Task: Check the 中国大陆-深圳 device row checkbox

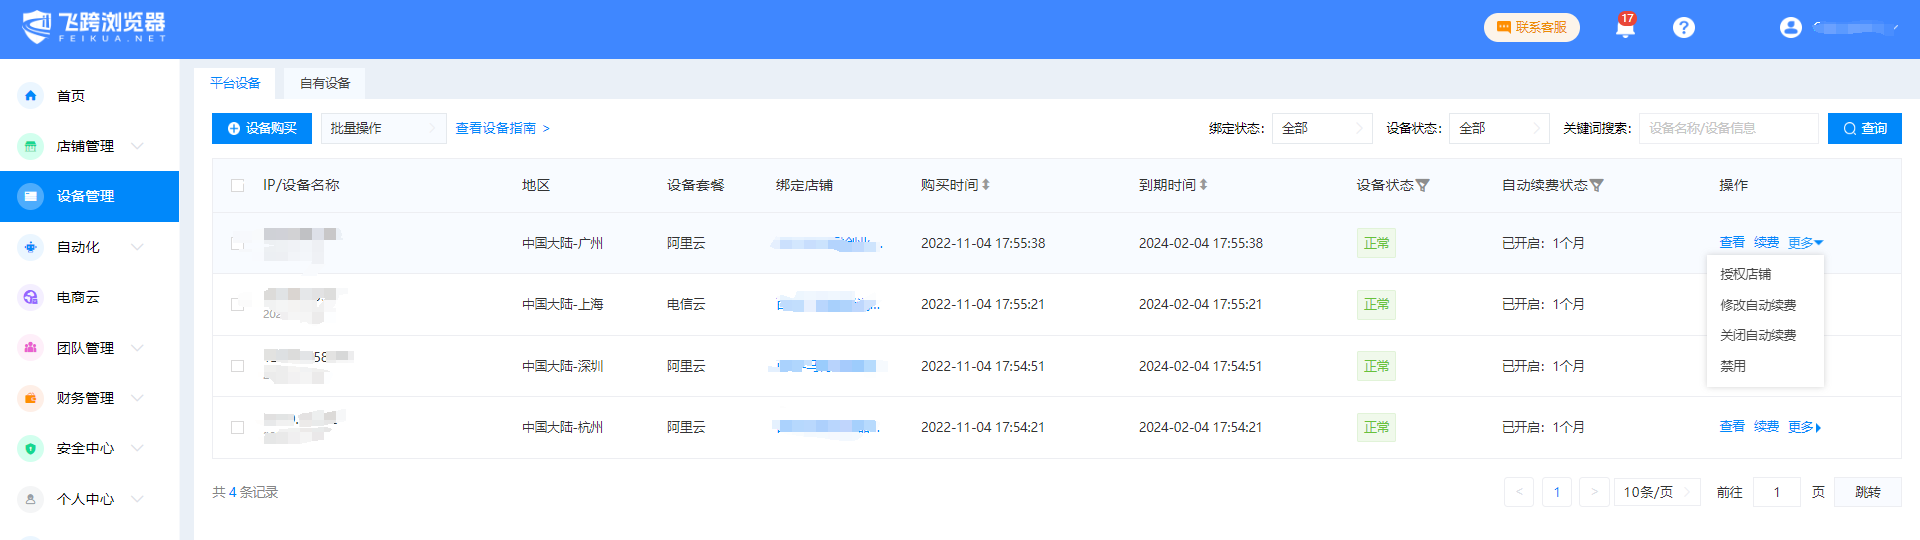Action: coord(237,366)
